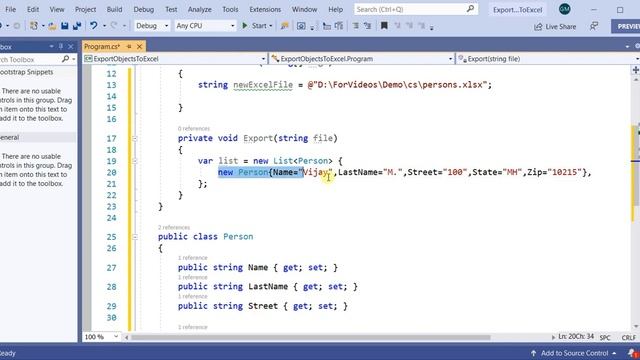The height and width of the screenshot is (360, 640).
Task: Close the Program.cs tab
Action: tap(139, 47)
